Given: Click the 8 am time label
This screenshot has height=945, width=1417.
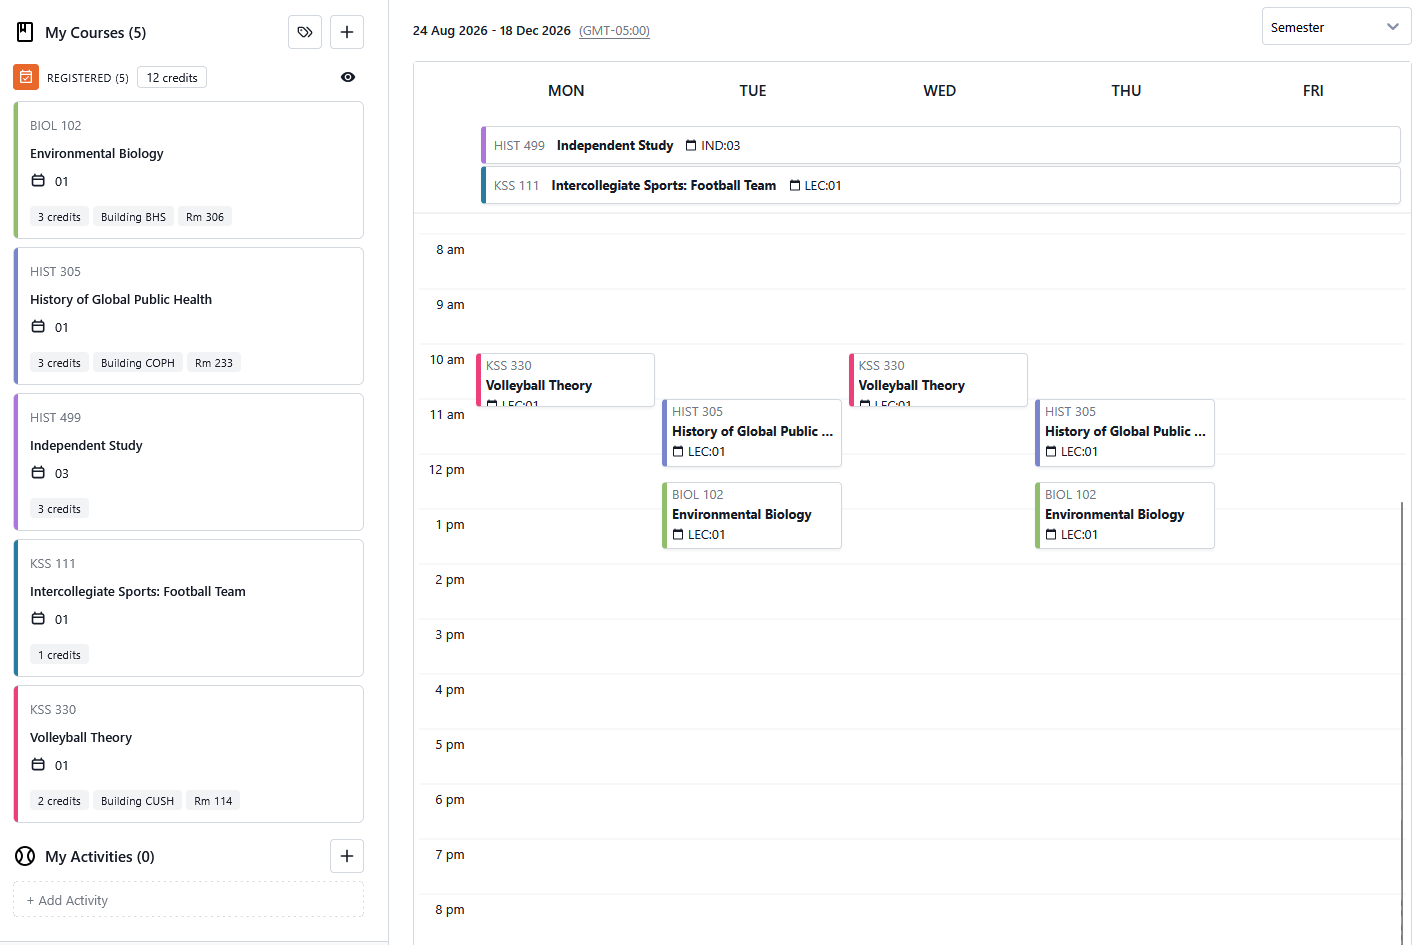Looking at the screenshot, I should coord(450,250).
